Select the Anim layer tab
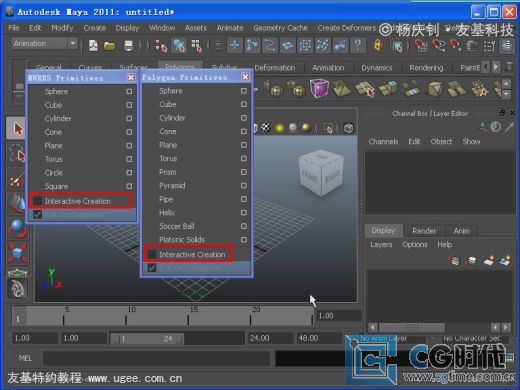The width and height of the screenshot is (520, 390). click(x=461, y=231)
